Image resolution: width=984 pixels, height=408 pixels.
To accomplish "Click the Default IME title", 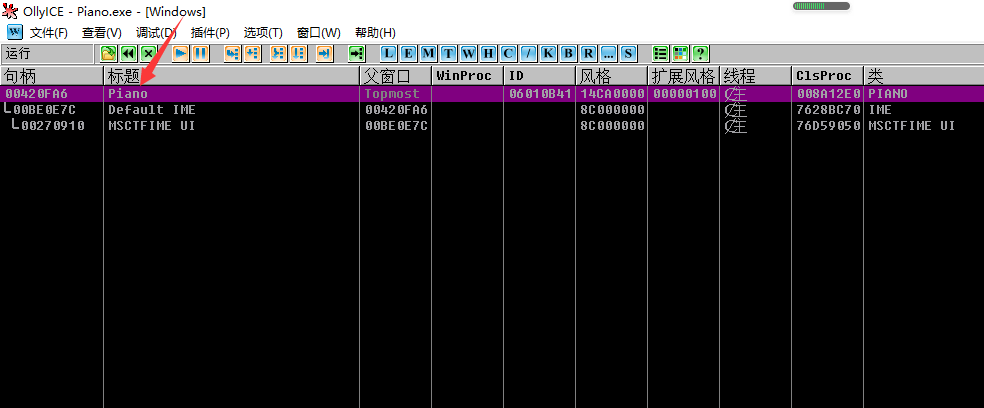I will (x=152, y=110).
